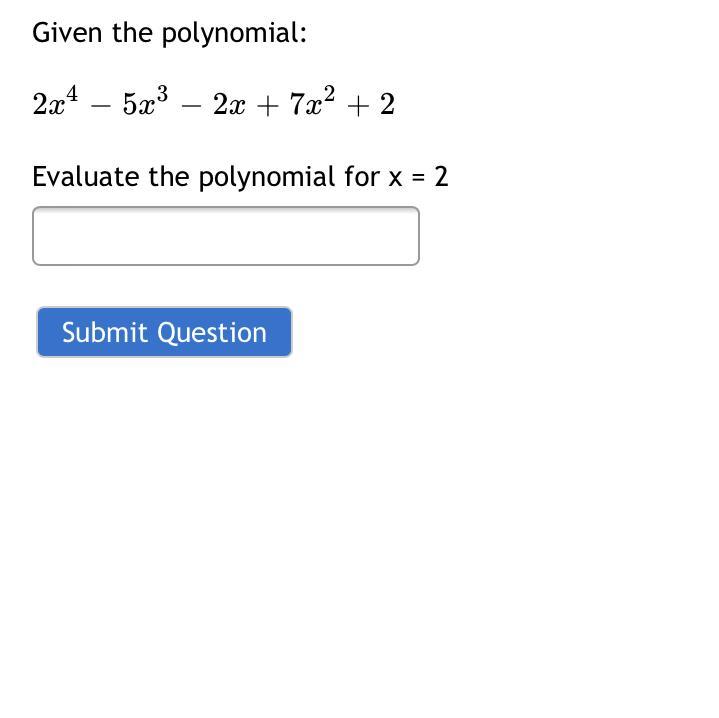Click the word 'Given' in the heading
This screenshot has width=719, height=718.
(67, 33)
